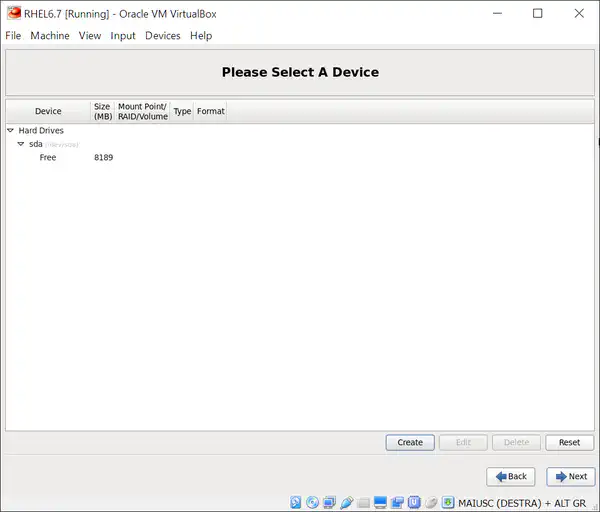Select the Free space row
Image resolution: width=600 pixels, height=512 pixels.
(48, 158)
